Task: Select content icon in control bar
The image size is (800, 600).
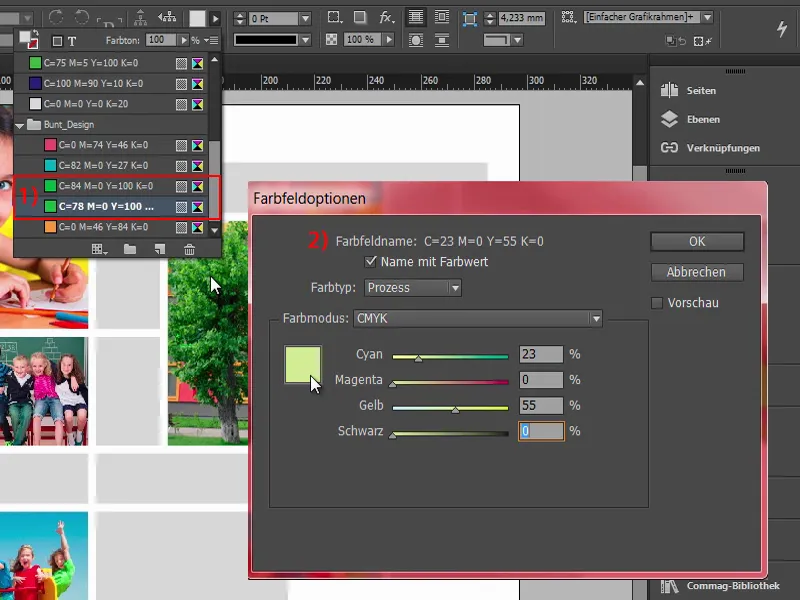Action: (167, 17)
